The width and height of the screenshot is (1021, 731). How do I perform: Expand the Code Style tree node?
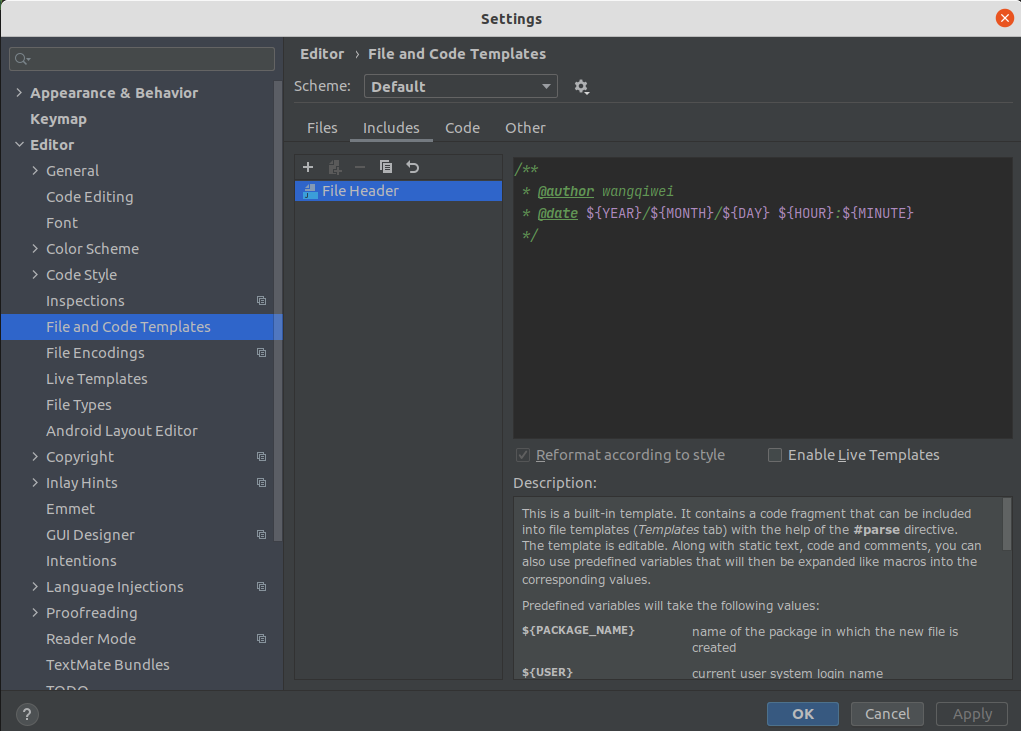pos(36,275)
